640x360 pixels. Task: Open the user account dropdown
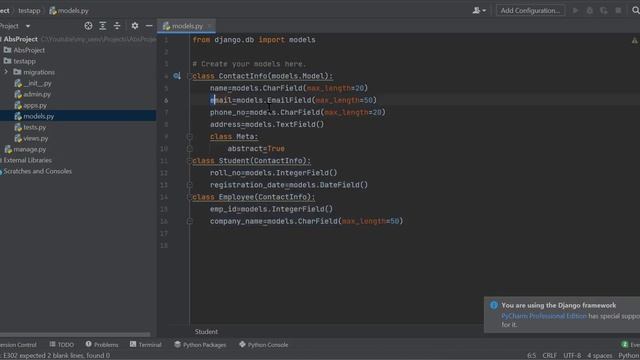479,11
